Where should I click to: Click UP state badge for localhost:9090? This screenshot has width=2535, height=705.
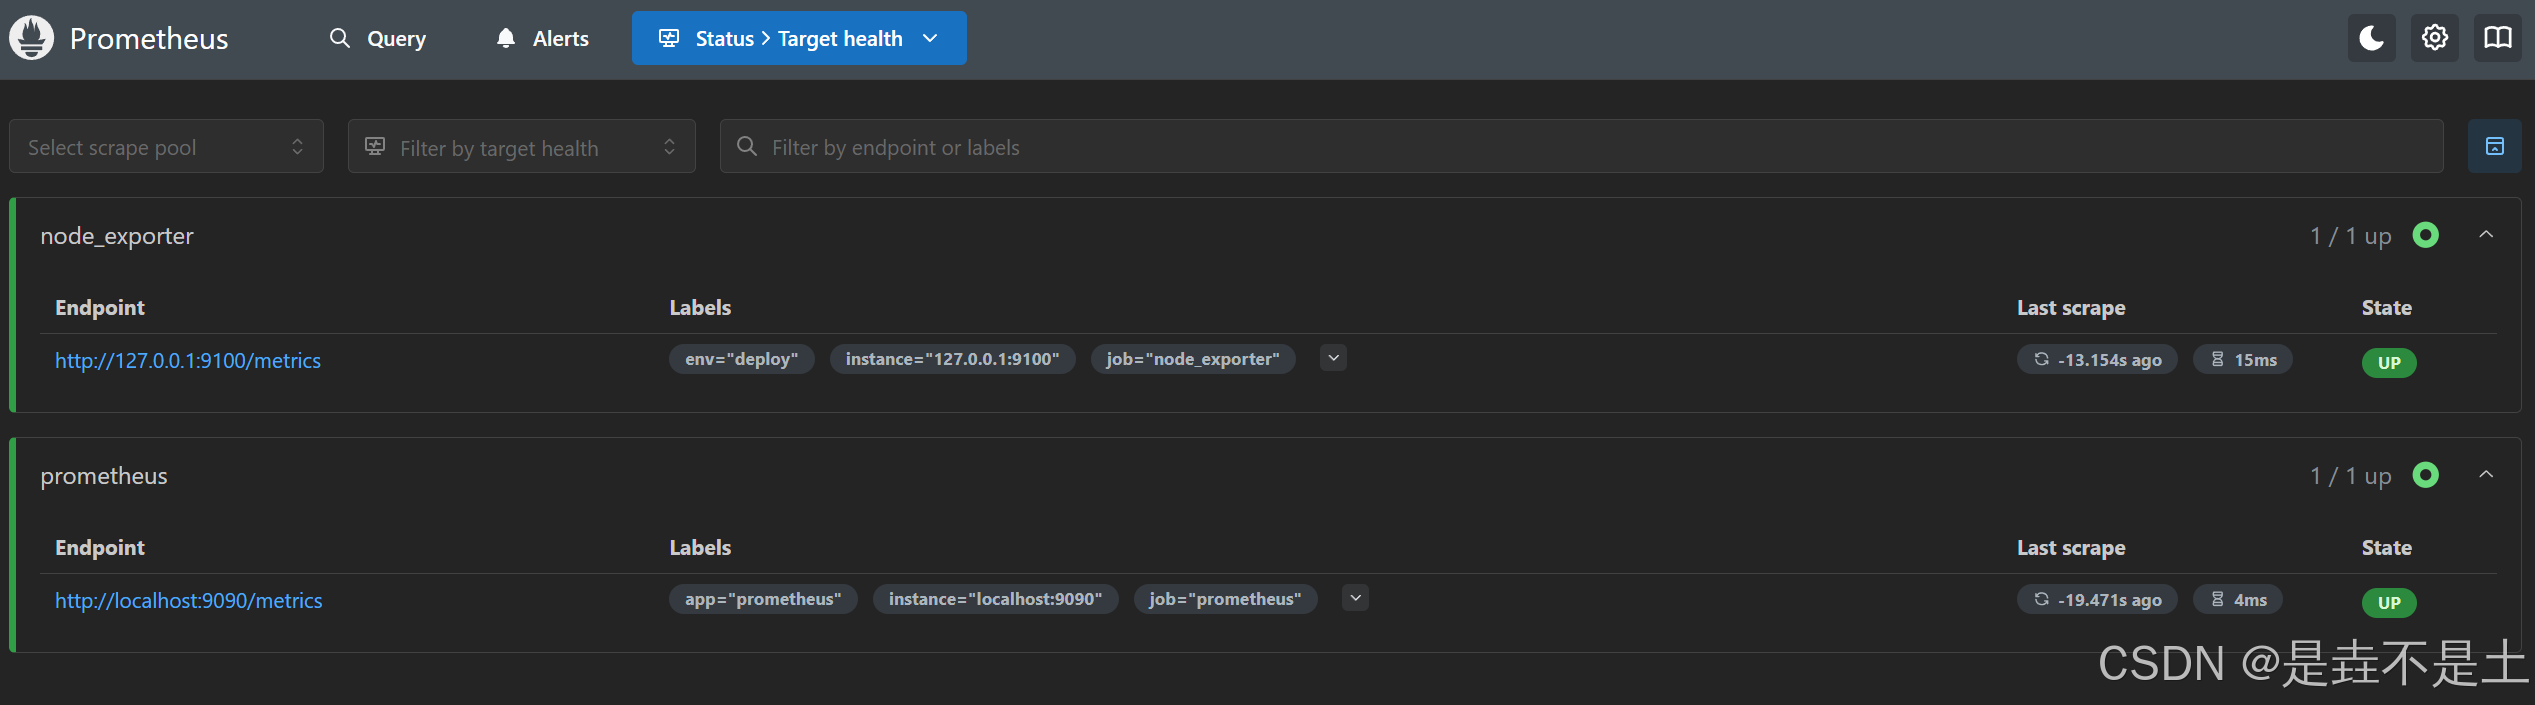pyautogui.click(x=2389, y=603)
